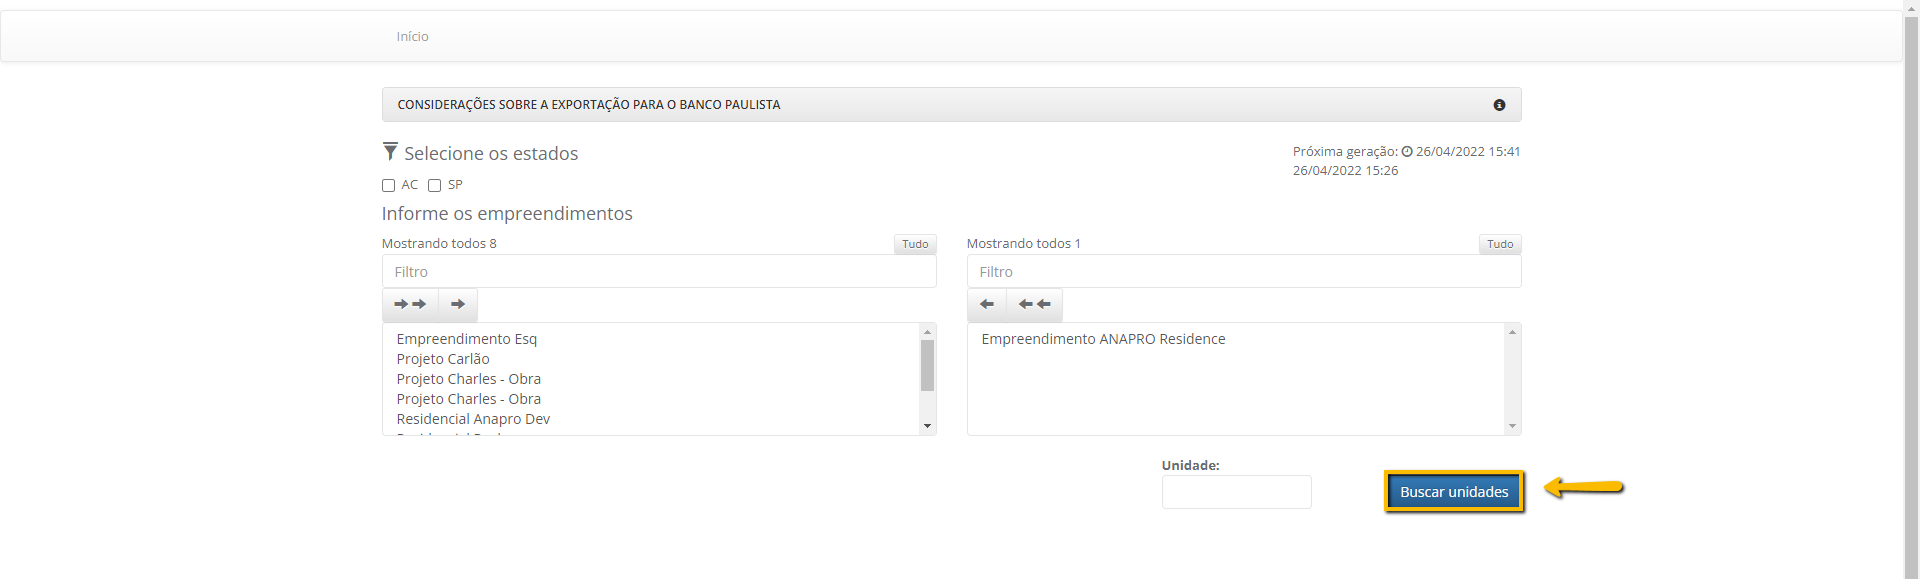Tick the SP state checkbox
Image resolution: width=1920 pixels, height=579 pixels.
click(434, 185)
